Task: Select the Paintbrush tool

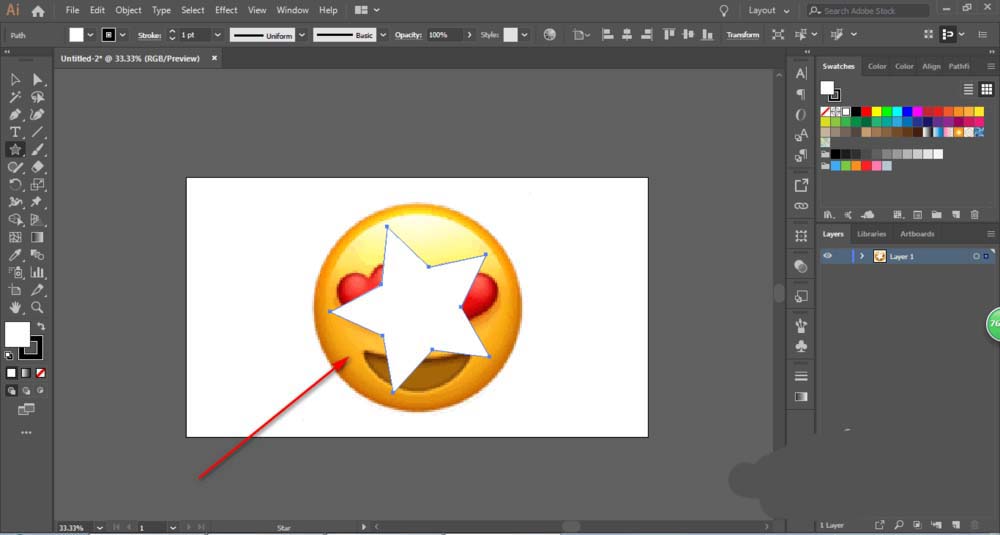Action: [x=38, y=149]
